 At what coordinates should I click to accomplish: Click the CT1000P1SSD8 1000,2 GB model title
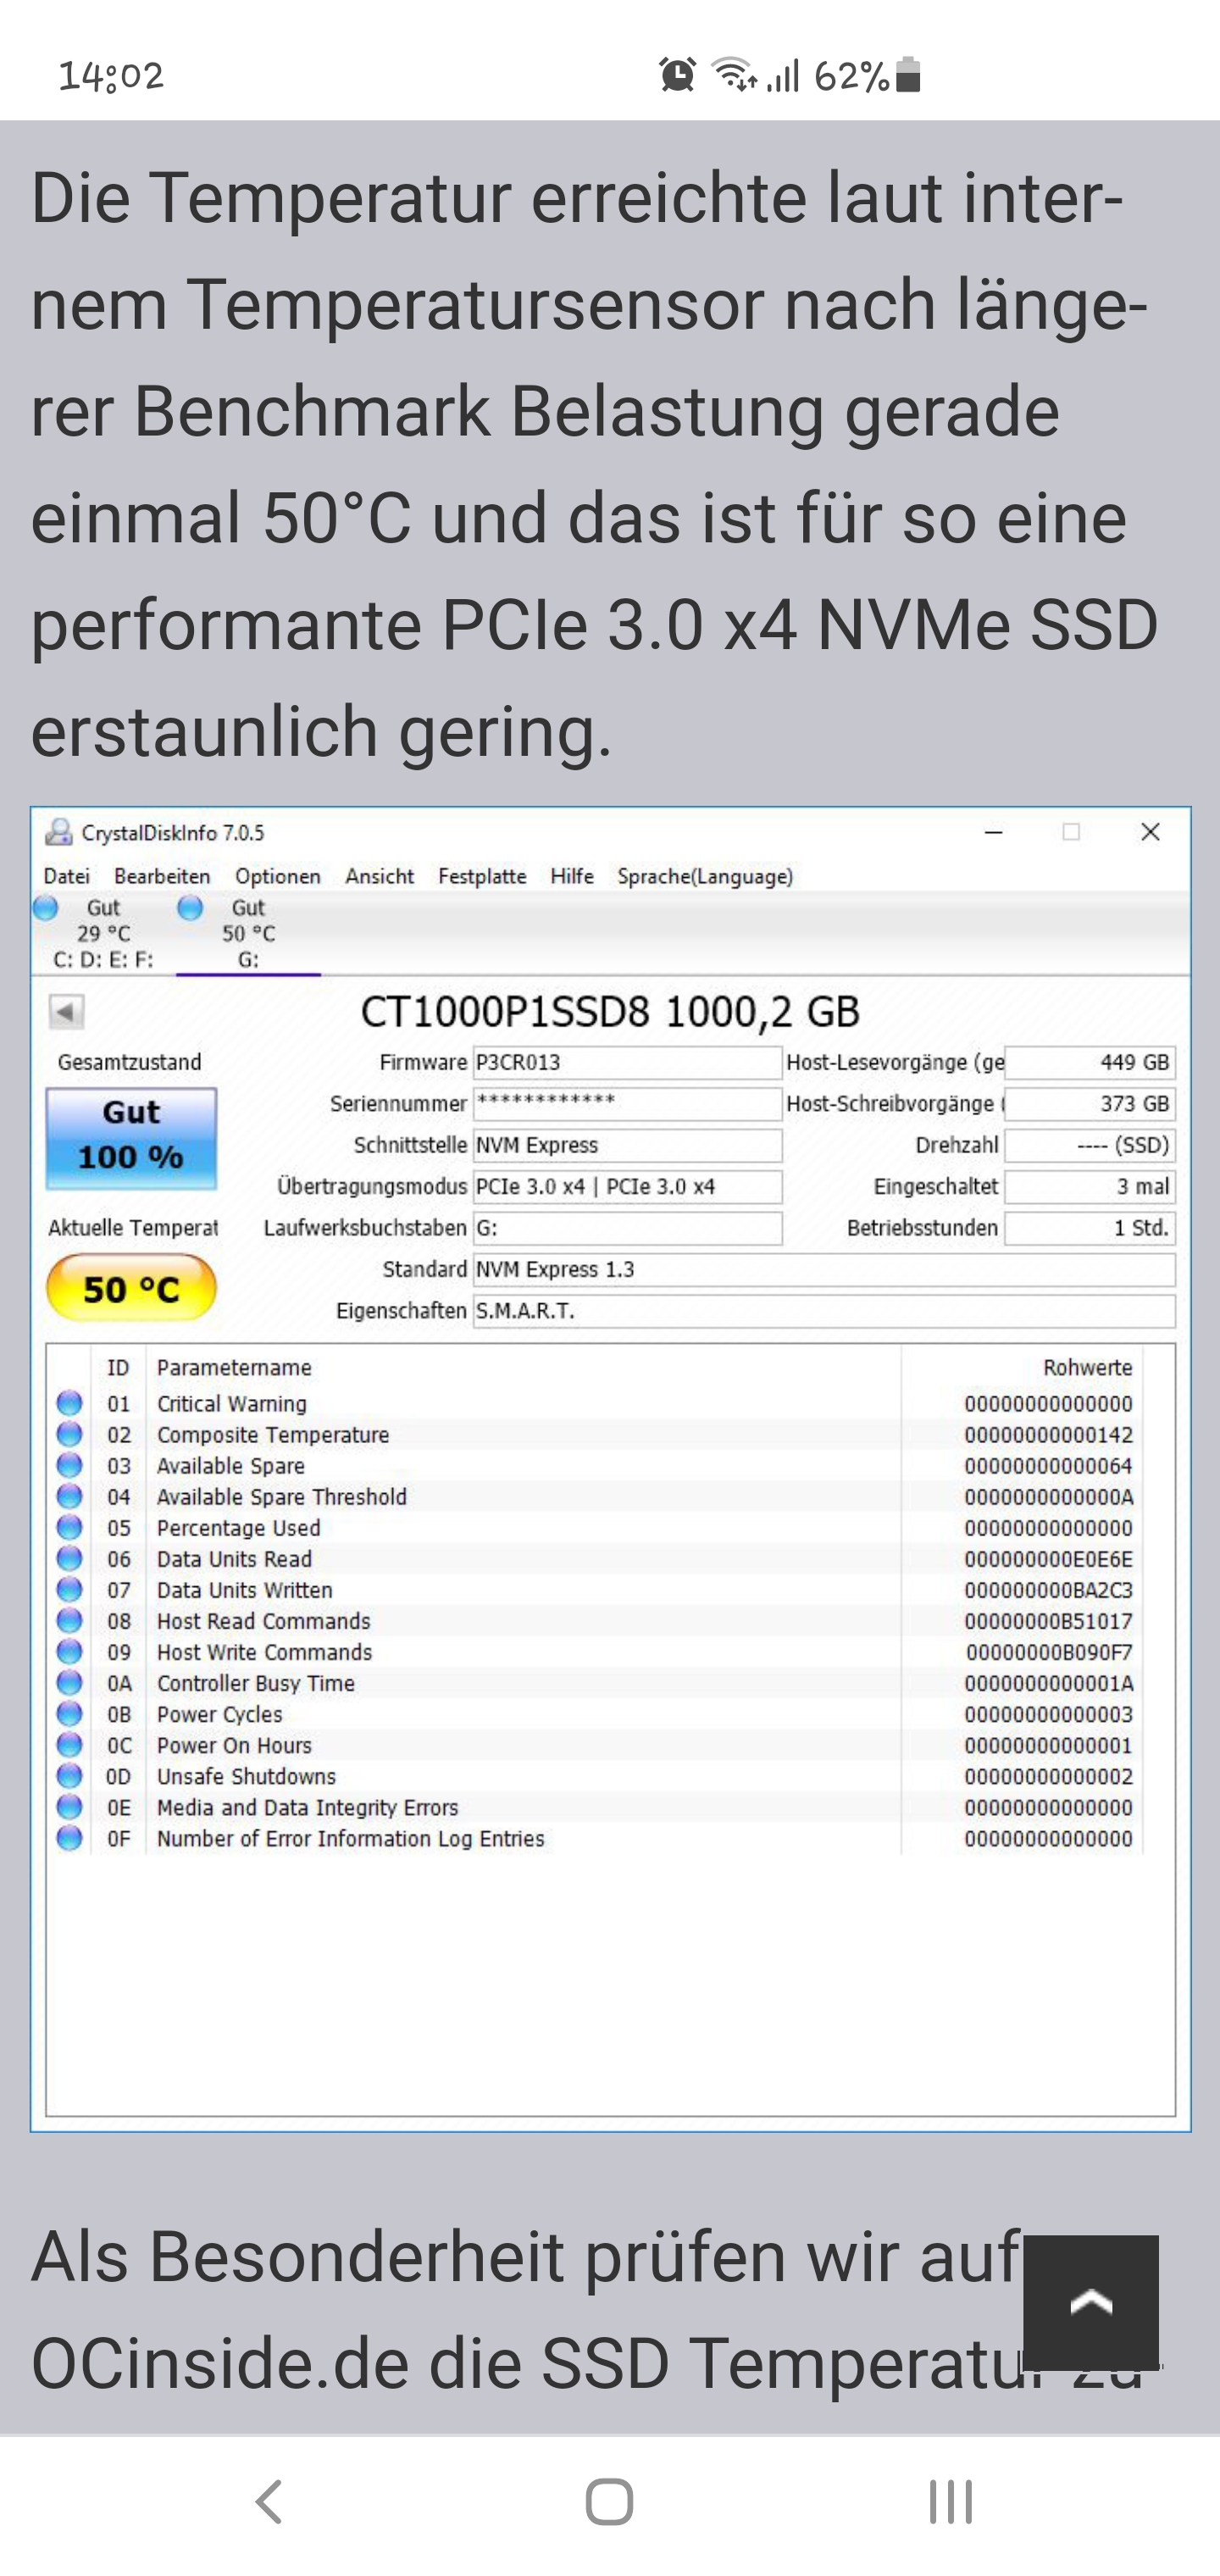[x=610, y=1011]
